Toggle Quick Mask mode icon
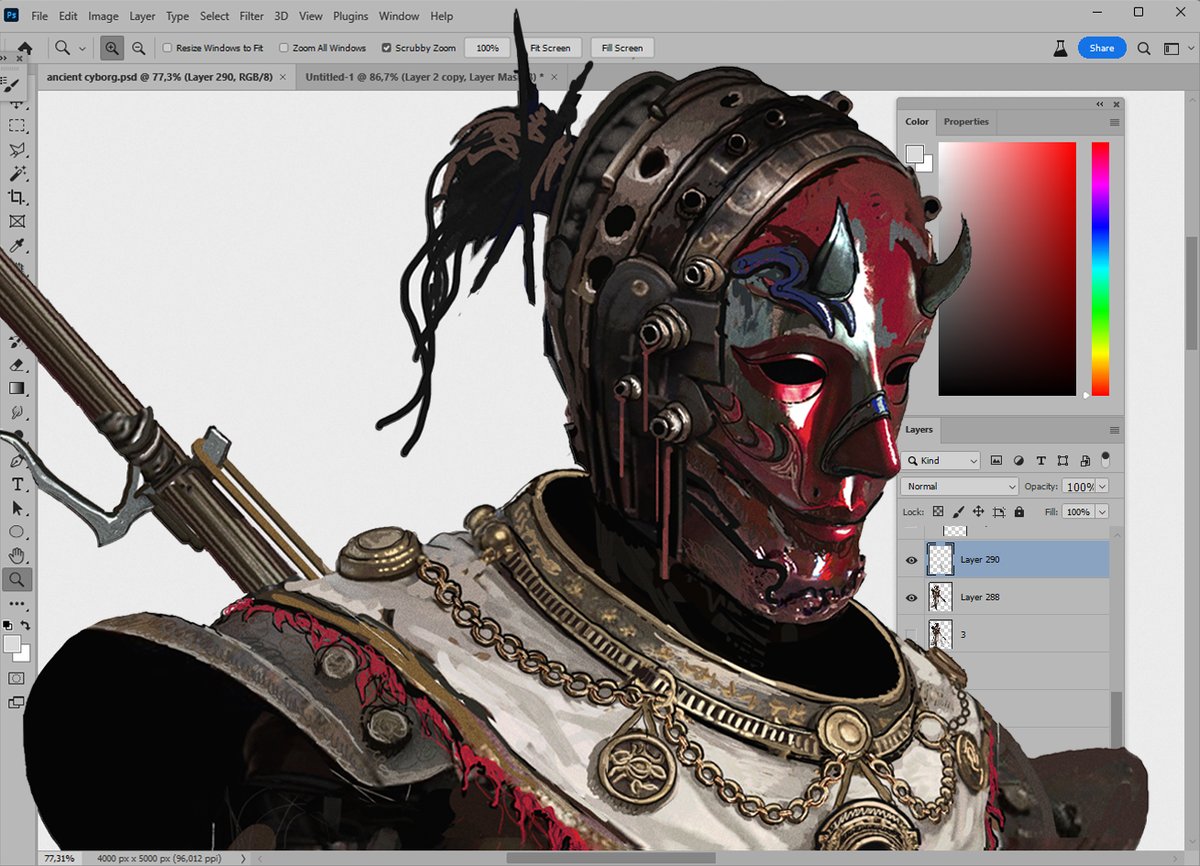 tap(17, 678)
